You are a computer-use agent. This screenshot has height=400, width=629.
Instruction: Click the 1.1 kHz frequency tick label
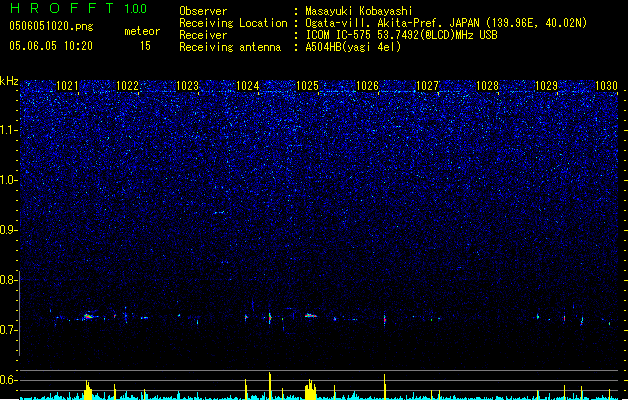pyautogui.click(x=8, y=130)
